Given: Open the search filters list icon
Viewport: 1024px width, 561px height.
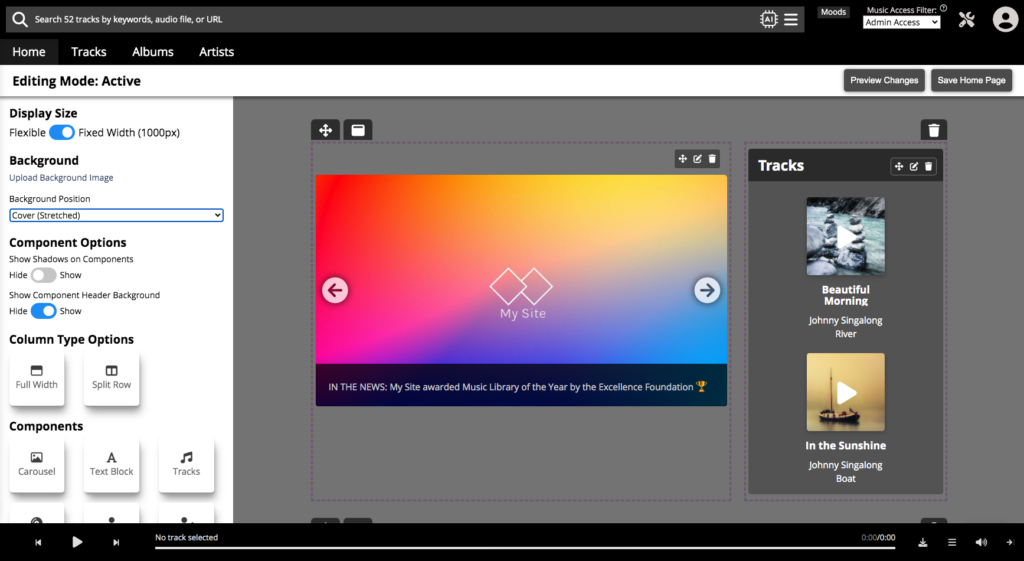Looking at the screenshot, I should (x=791, y=20).
